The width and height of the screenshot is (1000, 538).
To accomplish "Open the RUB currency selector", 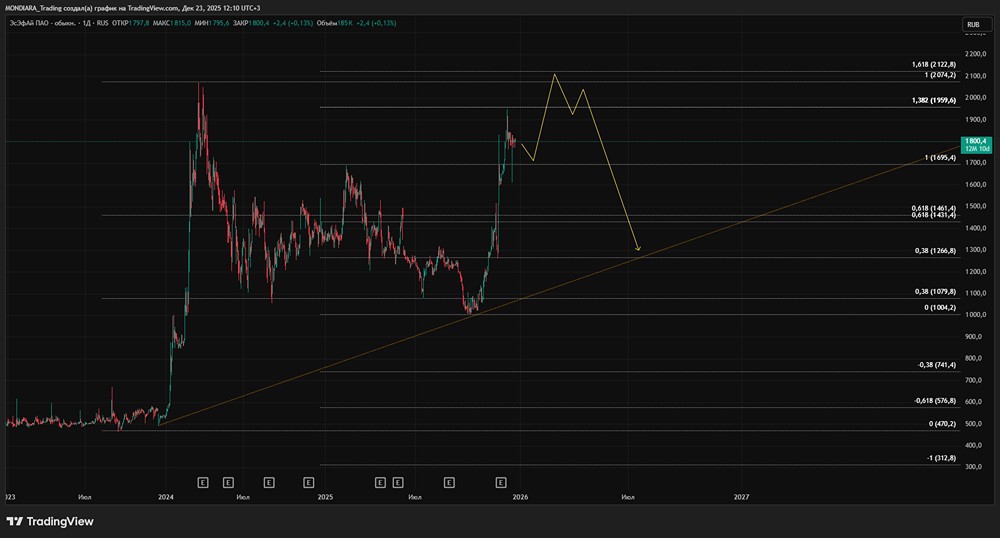I will pyautogui.click(x=972, y=24).
